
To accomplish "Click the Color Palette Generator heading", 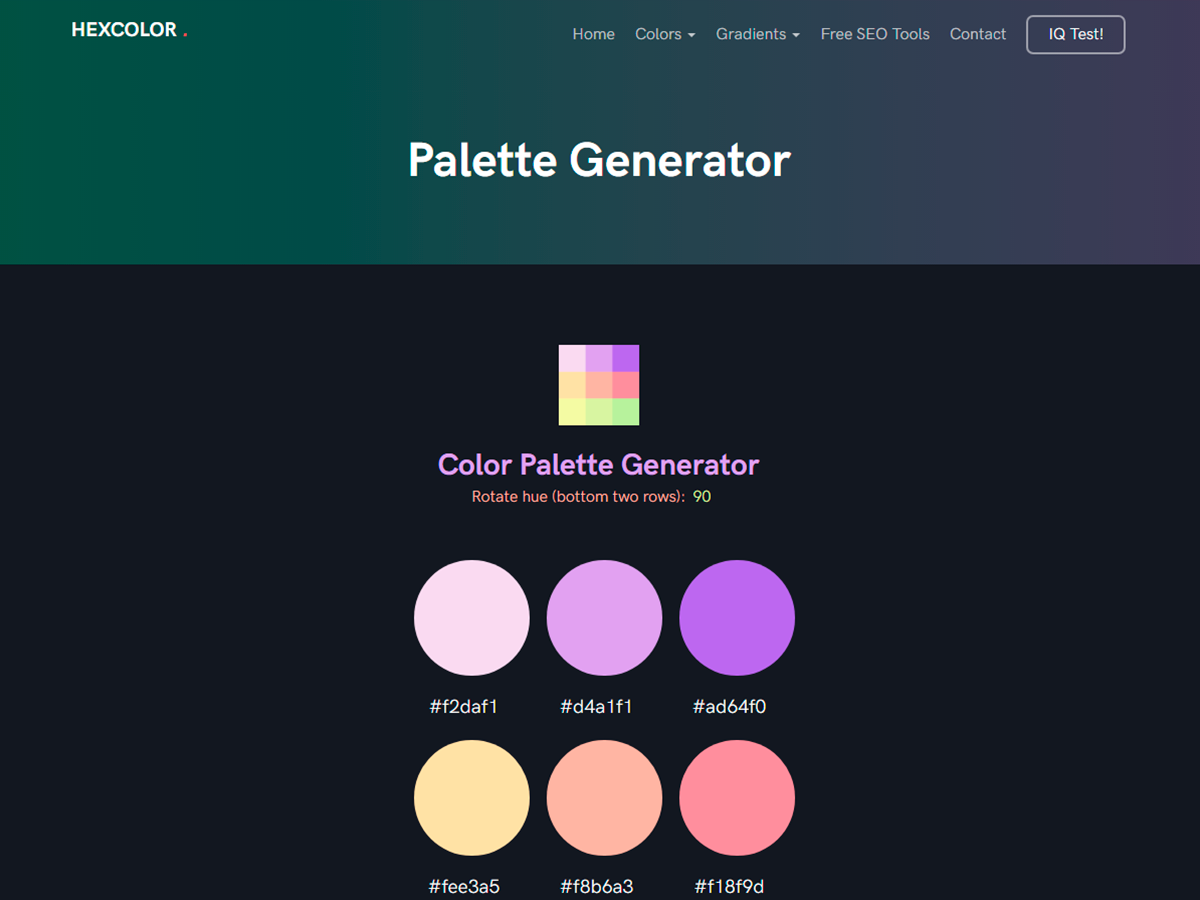I will [599, 464].
